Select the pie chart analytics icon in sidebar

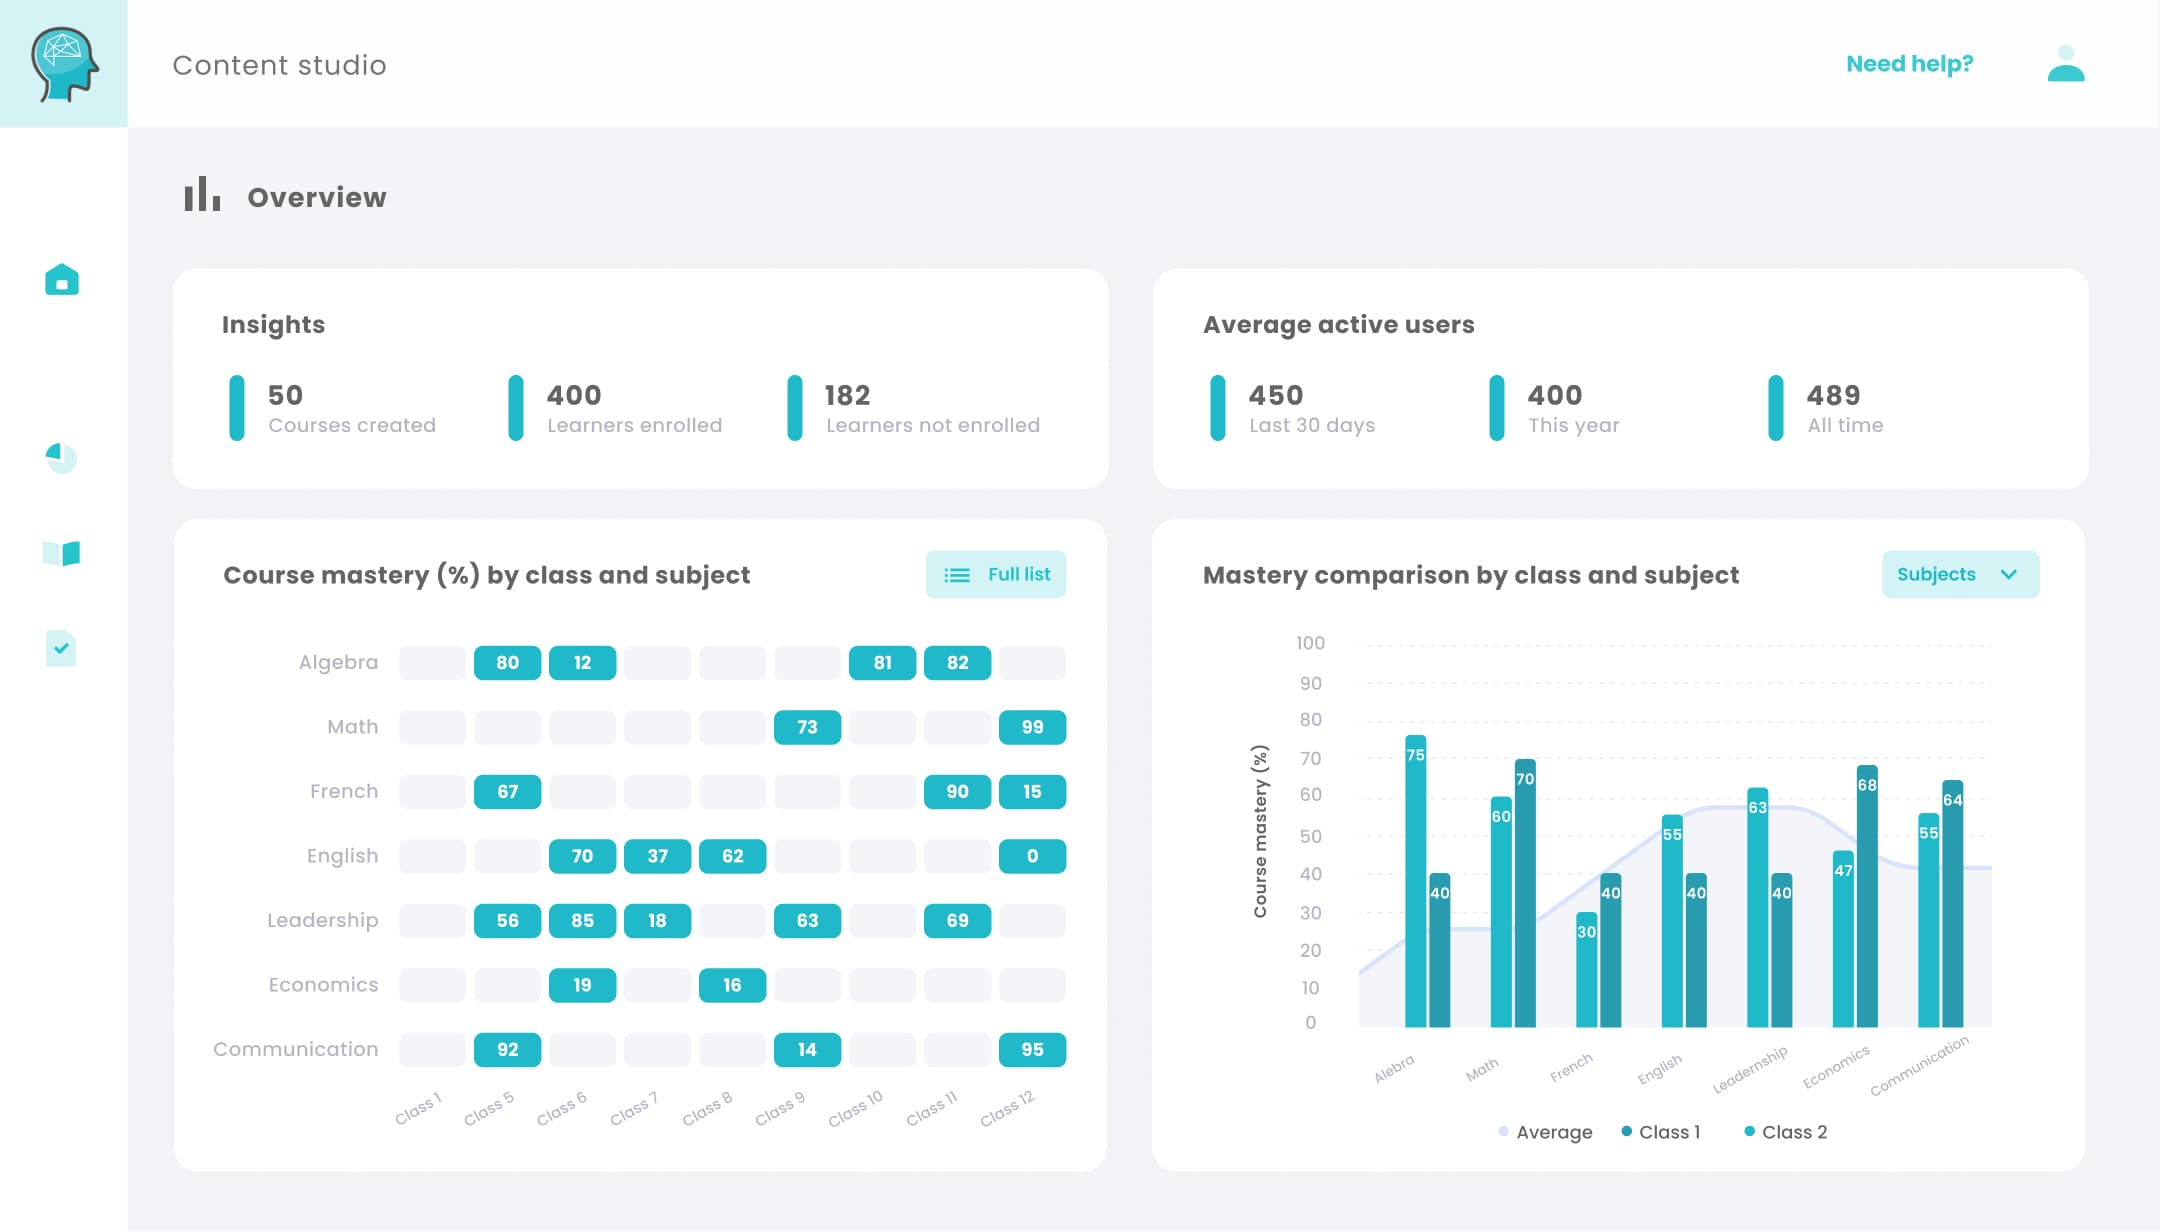(x=62, y=459)
